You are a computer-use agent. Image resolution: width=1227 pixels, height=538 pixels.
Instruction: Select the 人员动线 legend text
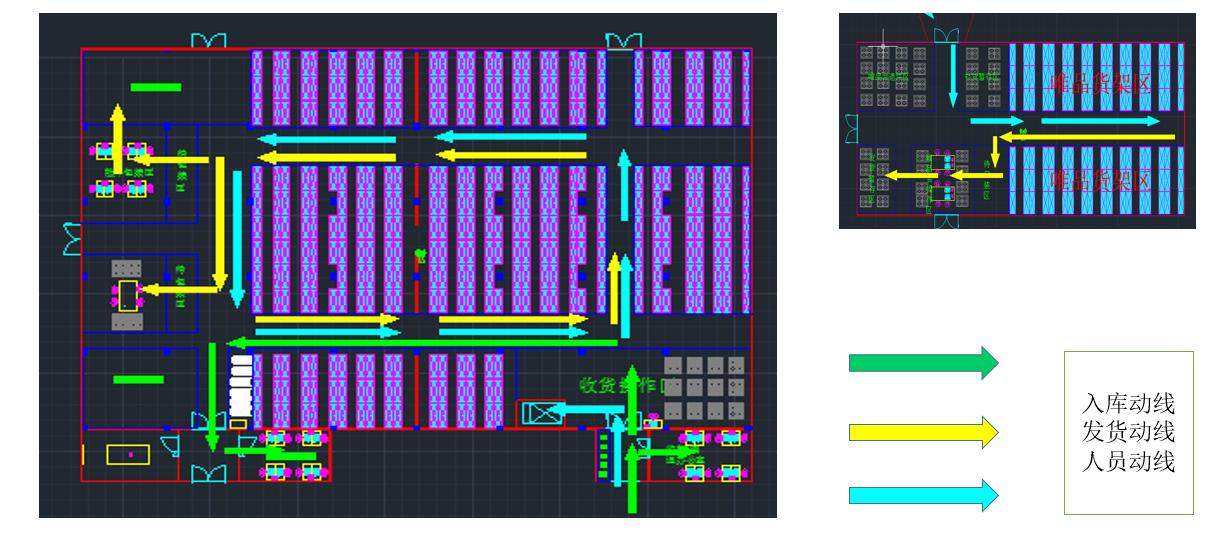(x=1128, y=462)
